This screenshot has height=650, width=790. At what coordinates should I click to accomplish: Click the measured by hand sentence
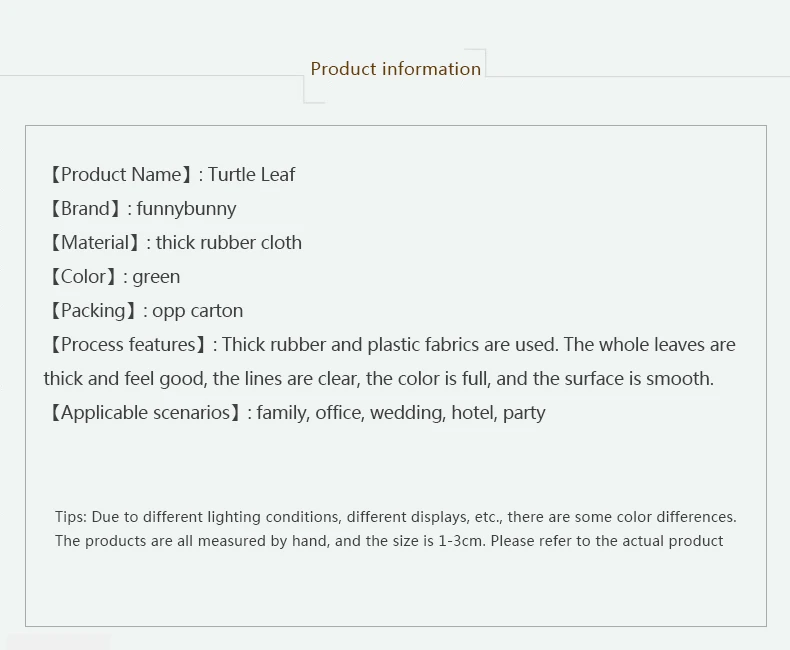click(389, 541)
